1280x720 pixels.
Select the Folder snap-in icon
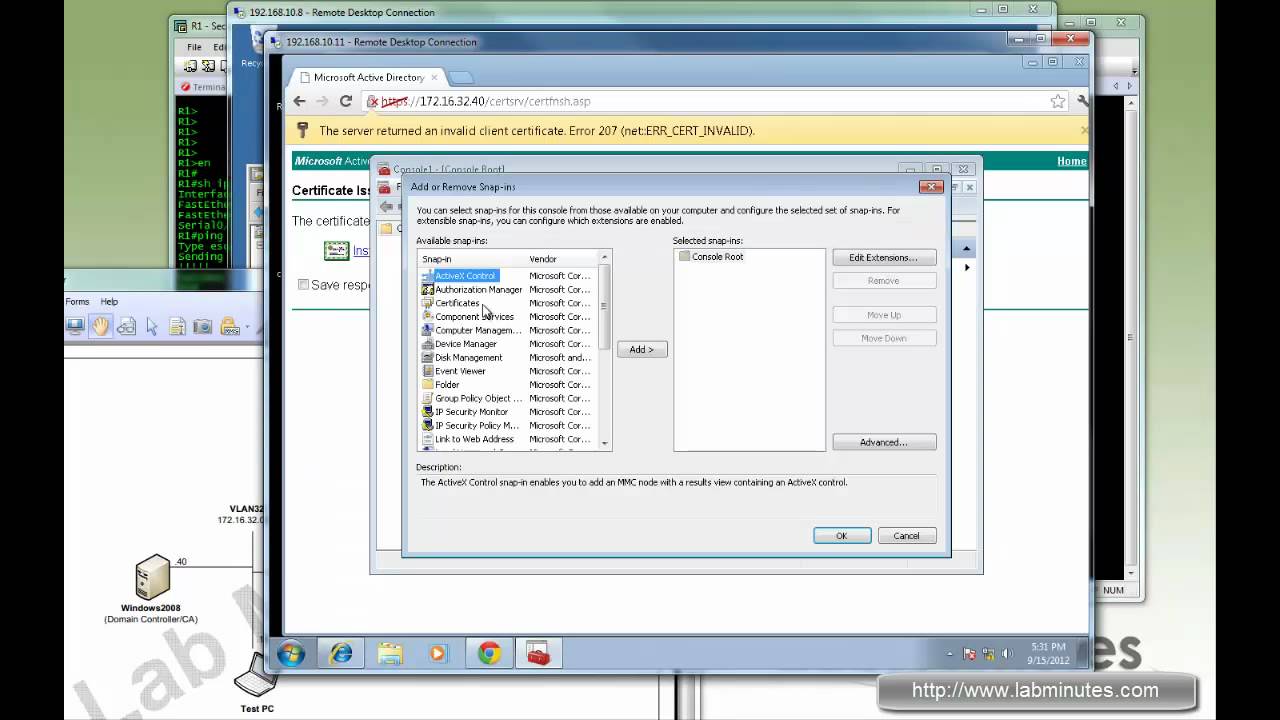pyautogui.click(x=427, y=384)
